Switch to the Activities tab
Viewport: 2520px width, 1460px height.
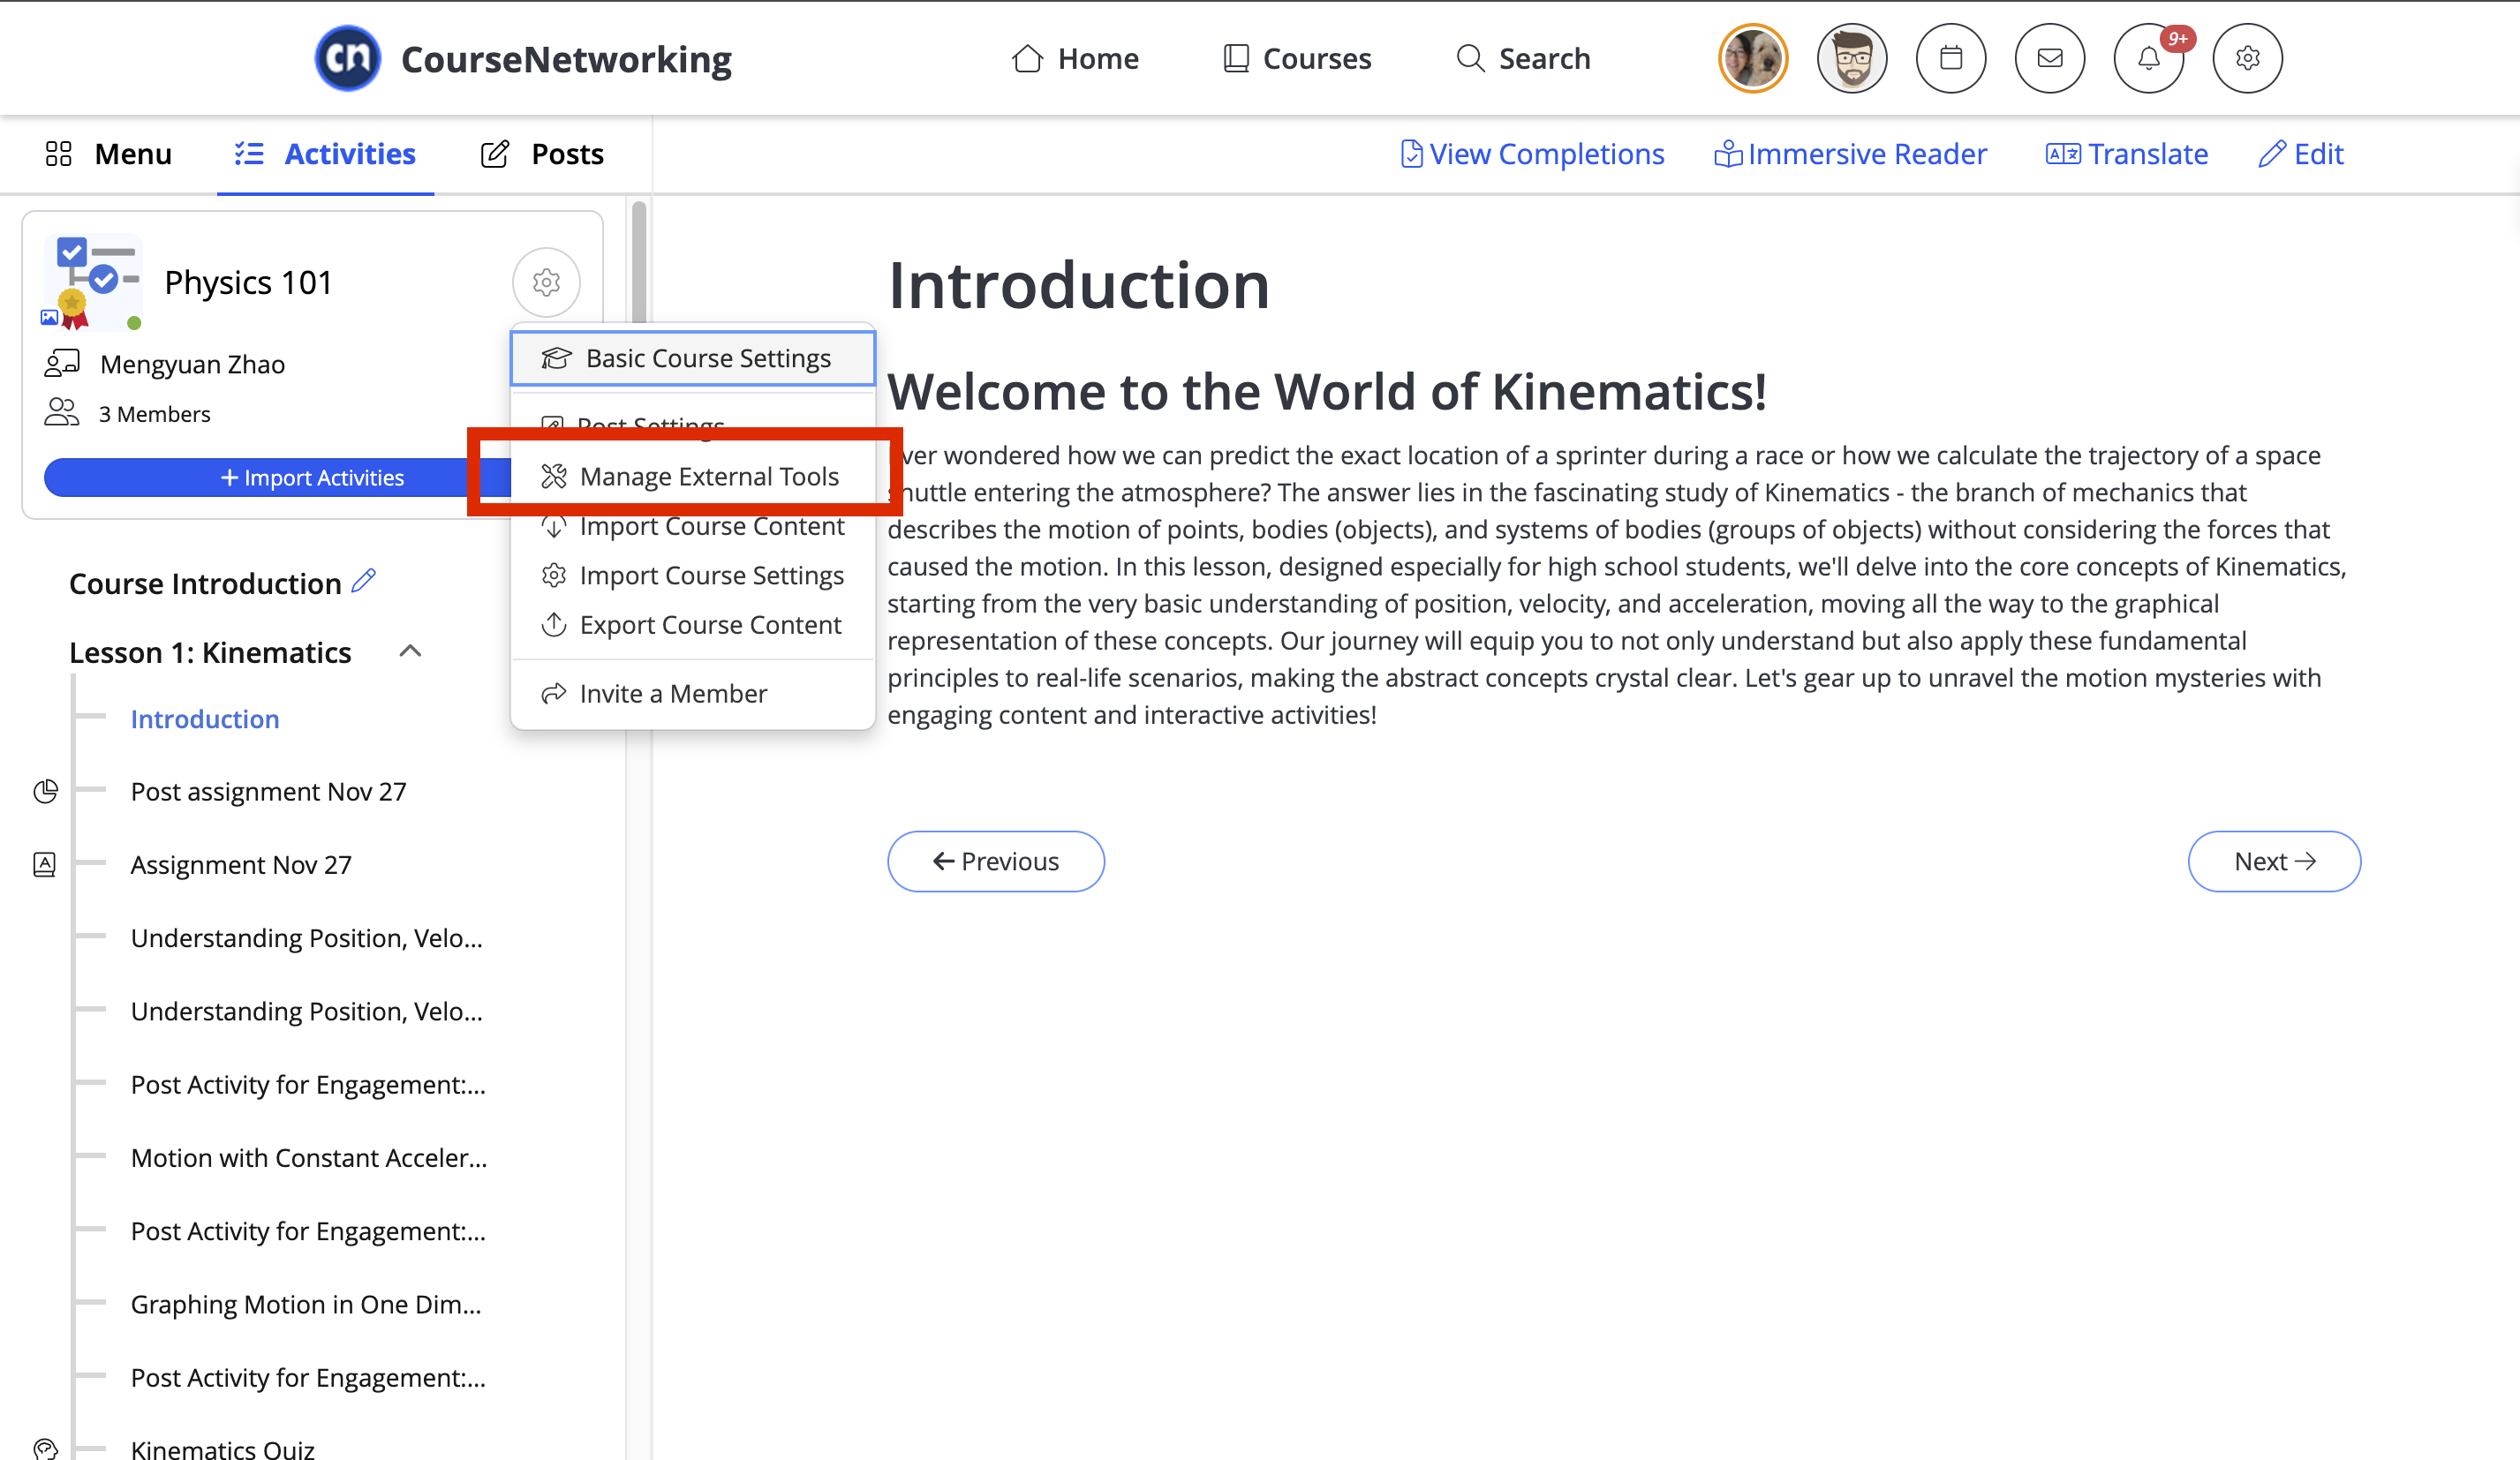click(x=326, y=154)
